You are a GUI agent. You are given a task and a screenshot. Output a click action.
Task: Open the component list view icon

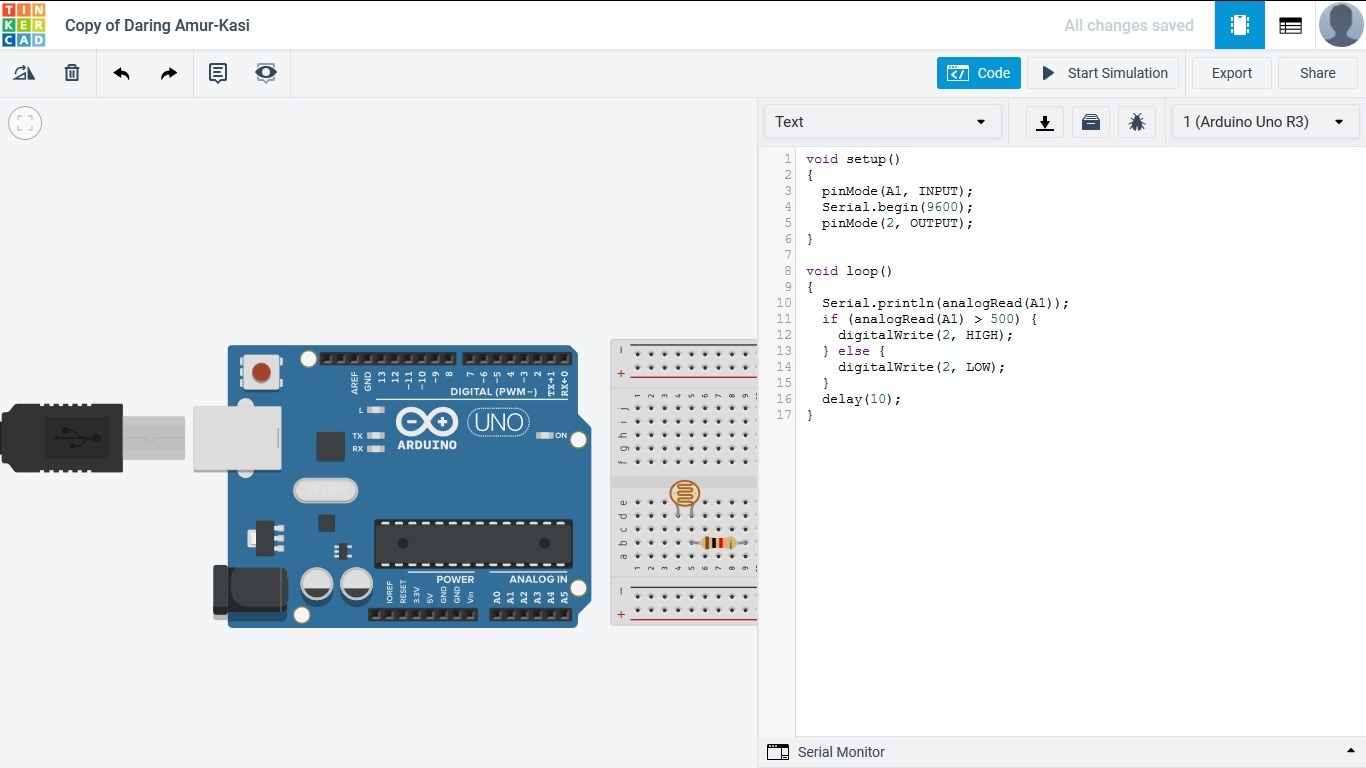point(1290,25)
